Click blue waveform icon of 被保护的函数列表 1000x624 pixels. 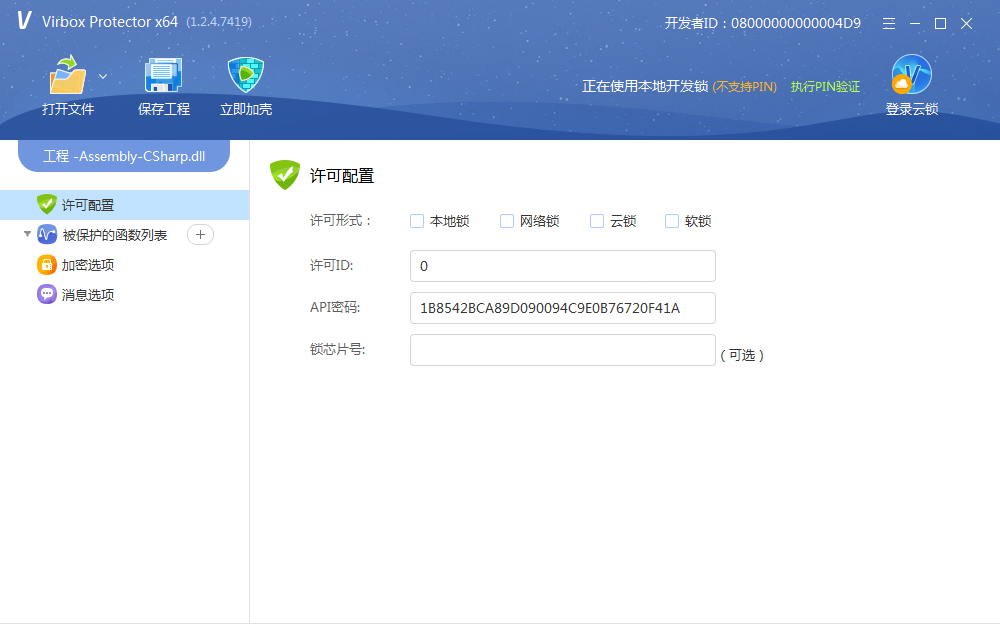point(47,234)
